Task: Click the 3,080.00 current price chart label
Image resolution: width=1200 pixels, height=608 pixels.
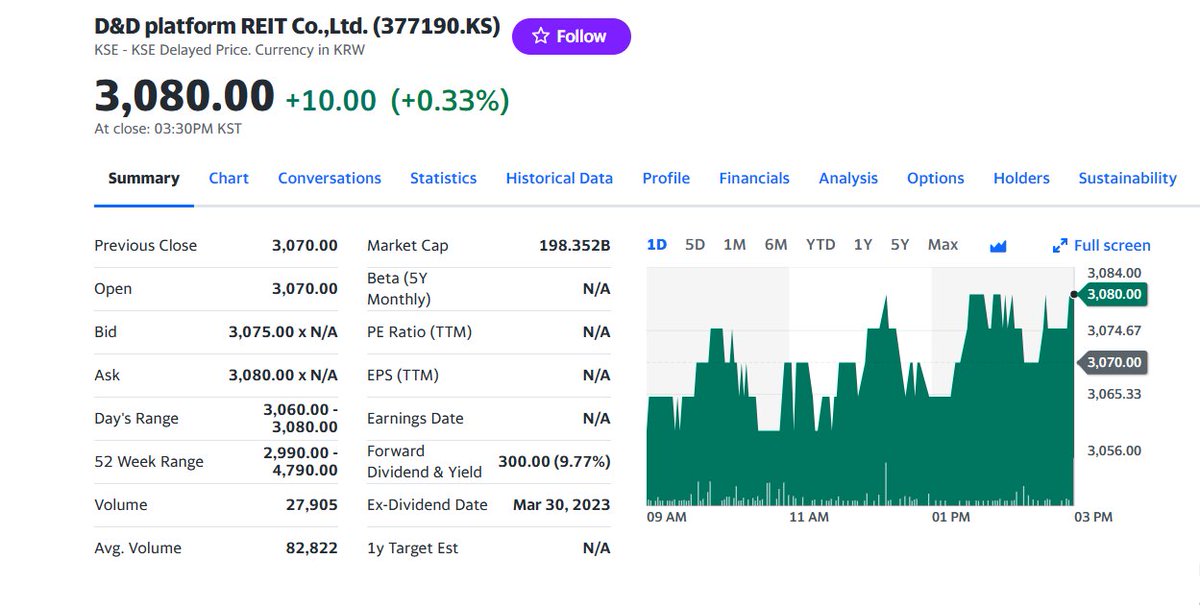Action: [x=1113, y=294]
